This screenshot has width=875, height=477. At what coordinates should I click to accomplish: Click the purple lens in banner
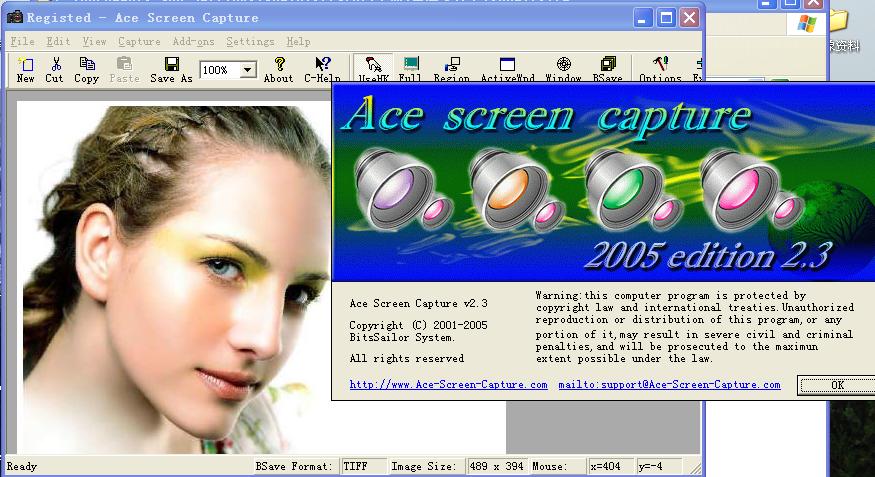point(393,189)
